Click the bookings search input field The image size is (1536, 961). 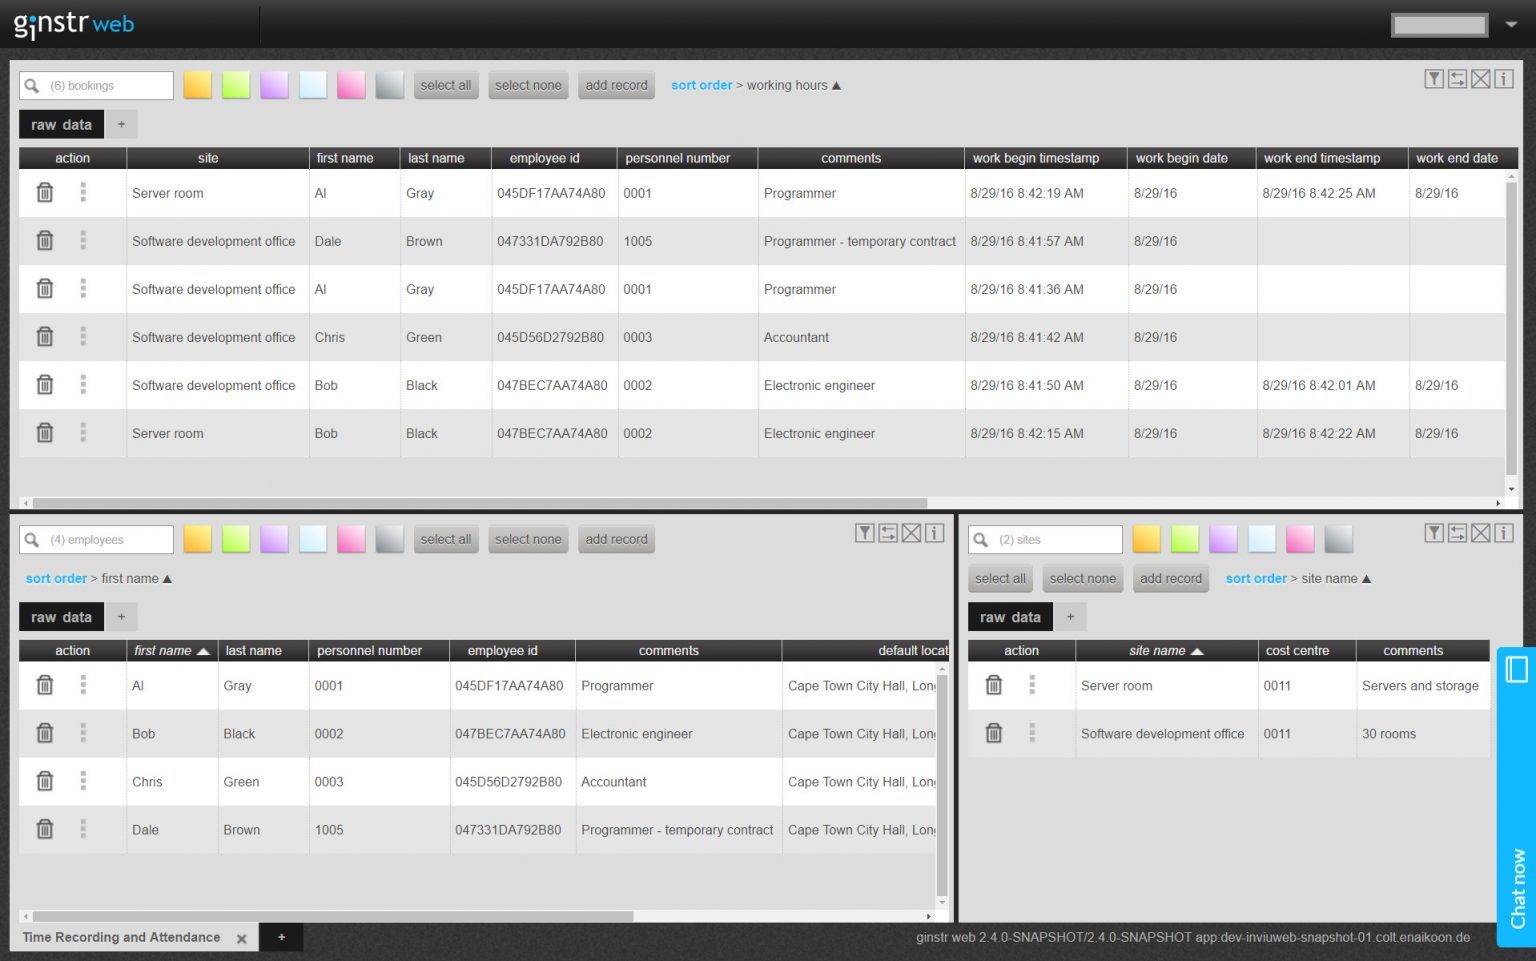108,86
